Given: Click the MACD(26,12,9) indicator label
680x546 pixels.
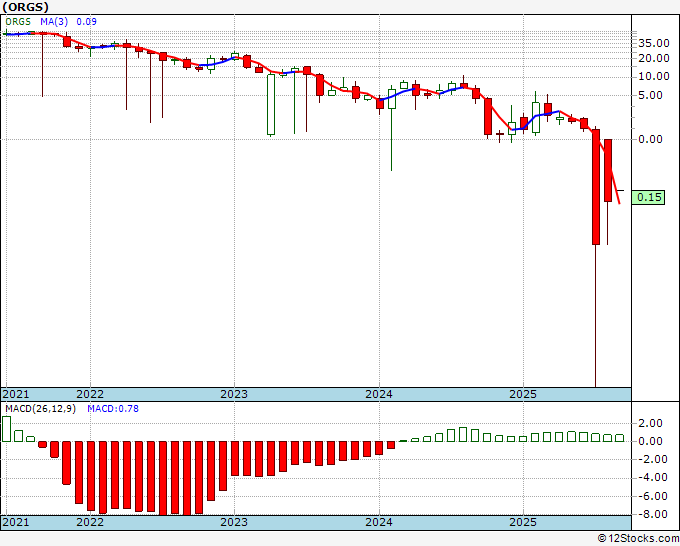Looking at the screenshot, I should [x=40, y=409].
